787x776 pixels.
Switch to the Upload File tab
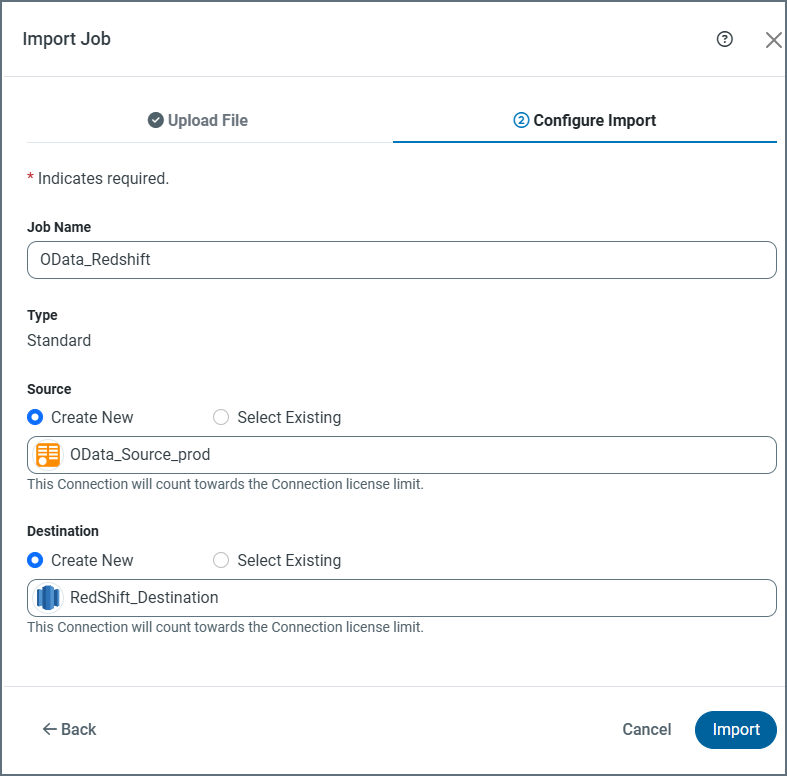point(198,120)
